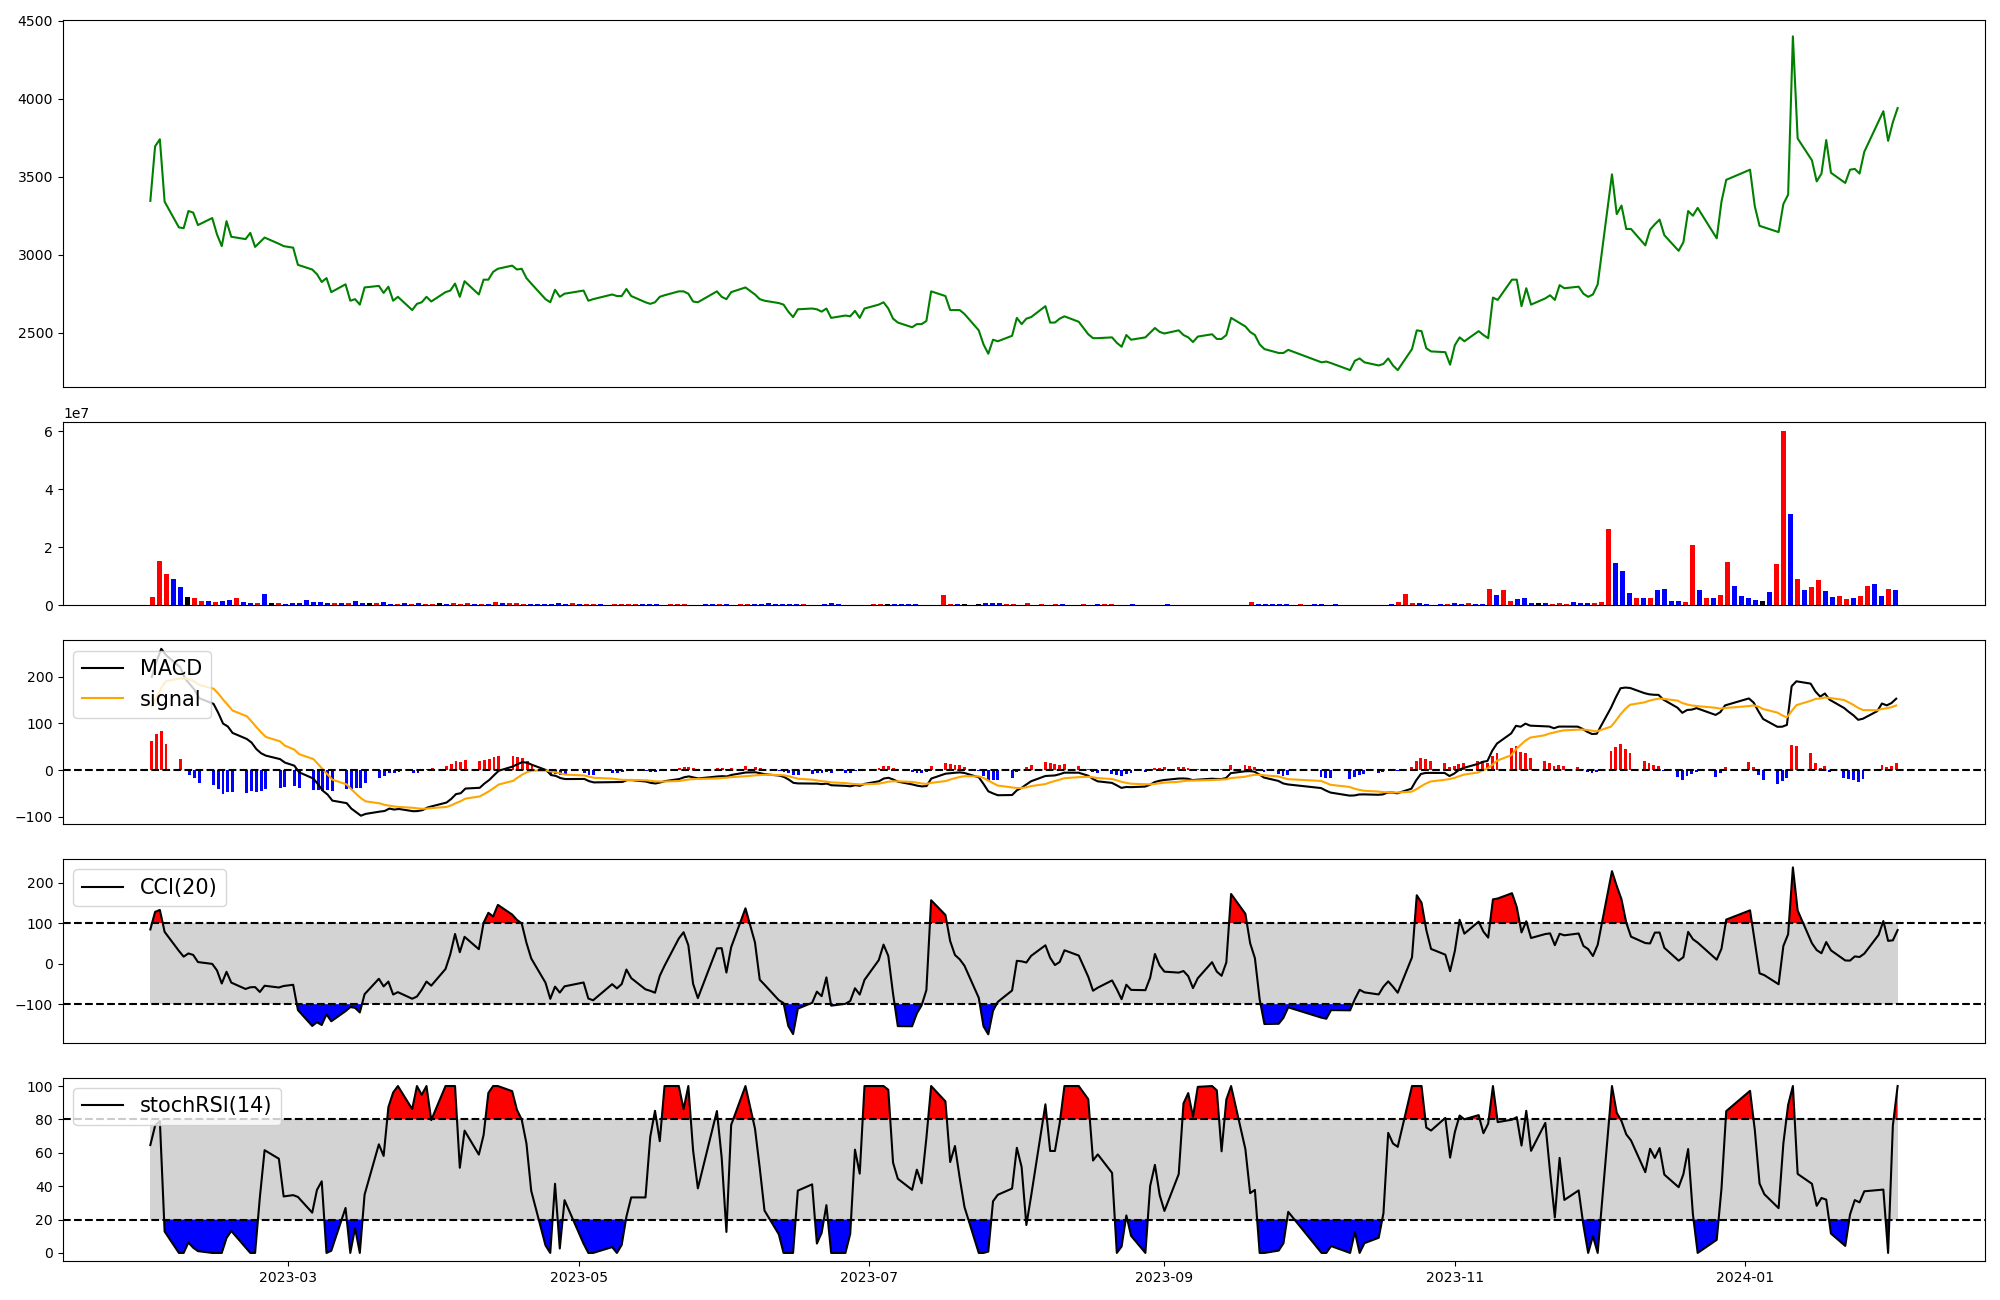Click the MACD legend entry

(x=170, y=668)
